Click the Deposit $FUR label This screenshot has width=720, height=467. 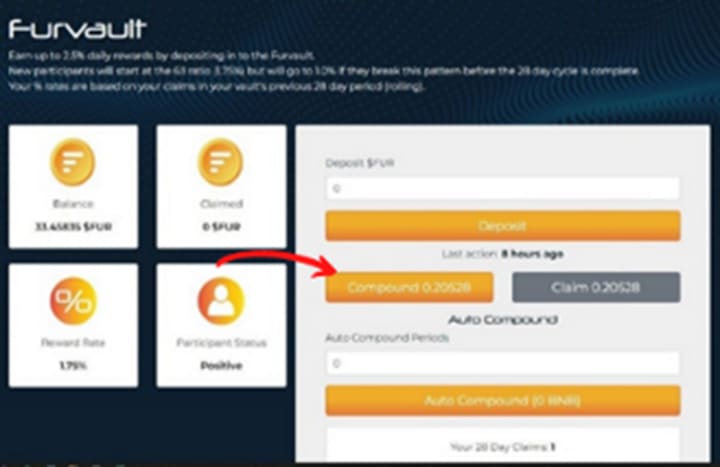(x=360, y=163)
